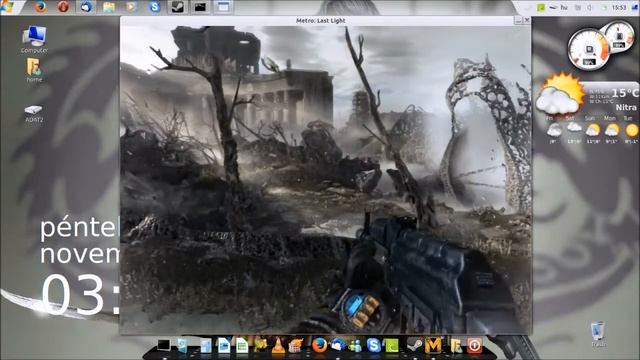Open the file manager icon in top panel

pos(109,7)
